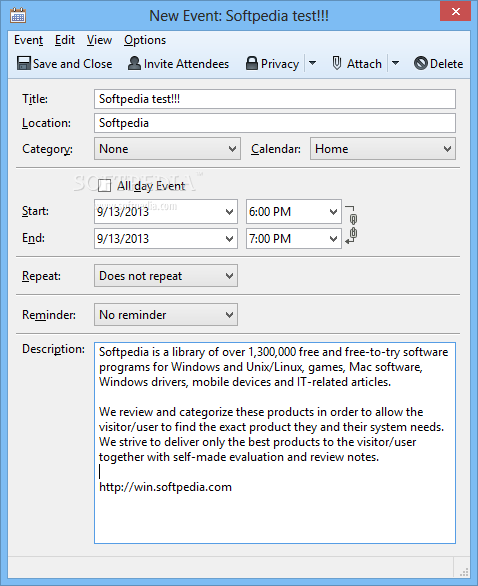The height and width of the screenshot is (586, 478).
Task: Click the Repeat: label
Action: click(41, 276)
